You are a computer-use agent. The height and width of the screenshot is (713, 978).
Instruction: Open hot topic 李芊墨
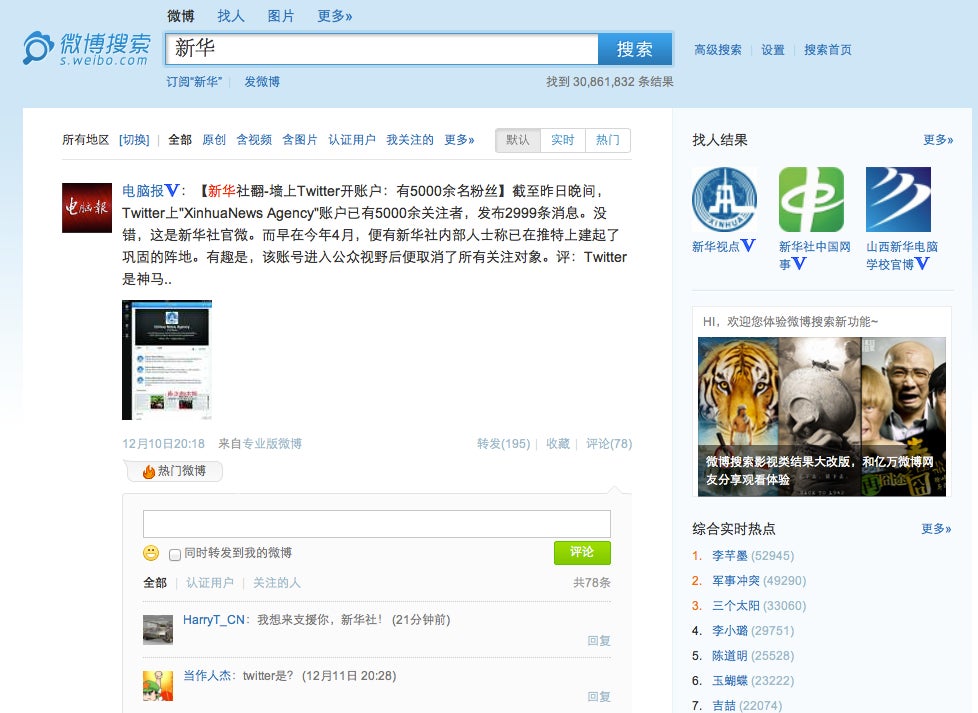730,556
